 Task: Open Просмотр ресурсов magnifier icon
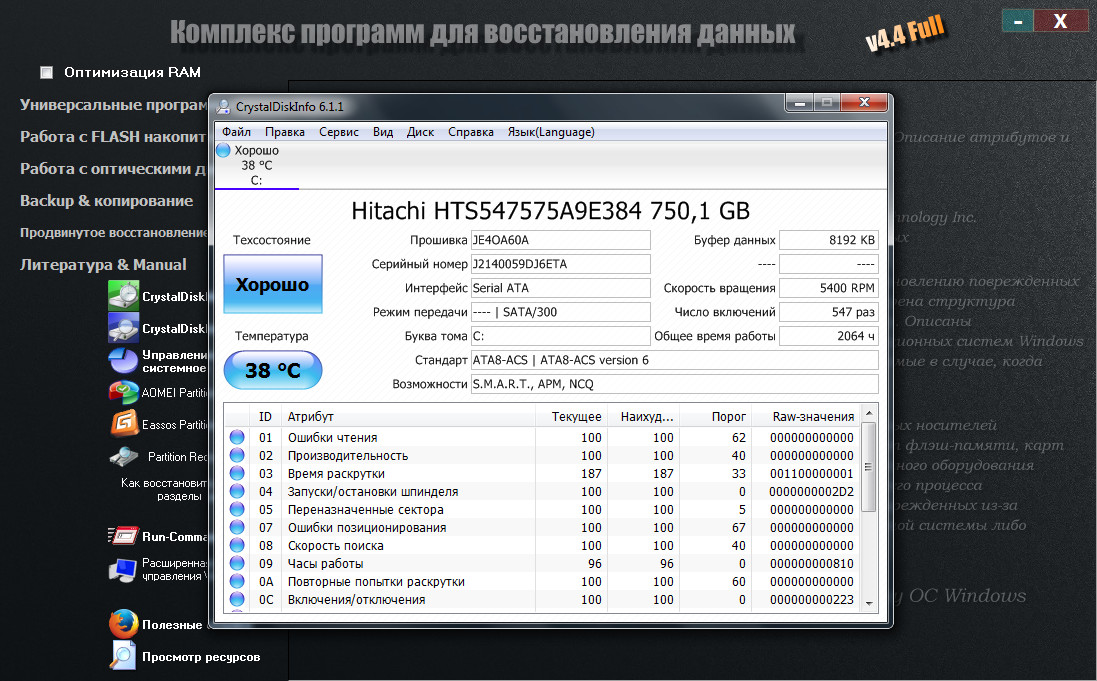point(123,656)
